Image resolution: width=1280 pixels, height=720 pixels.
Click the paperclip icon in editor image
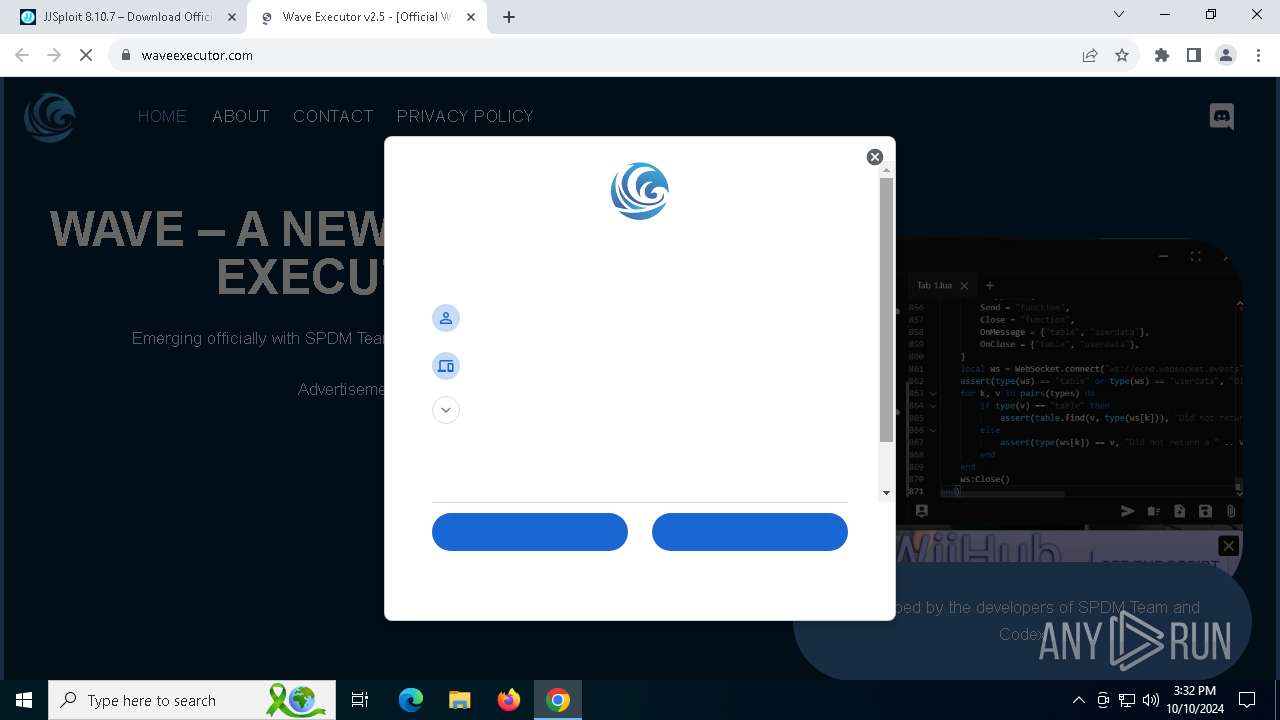click(x=1231, y=511)
